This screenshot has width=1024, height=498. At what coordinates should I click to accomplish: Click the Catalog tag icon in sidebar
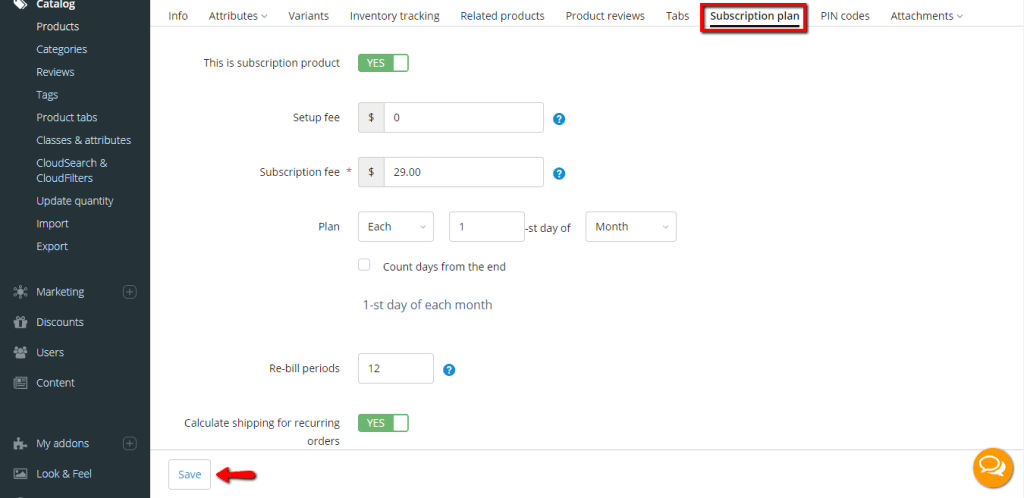pyautogui.click(x=20, y=5)
